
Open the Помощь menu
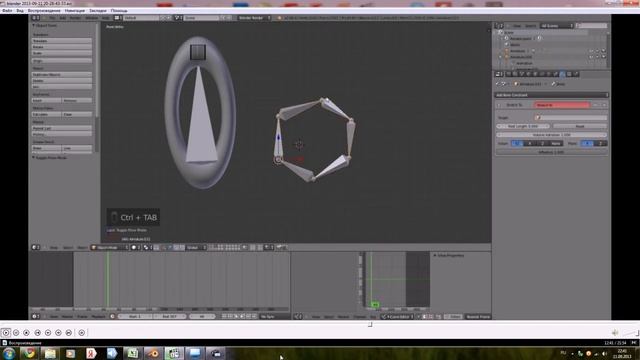coord(119,11)
